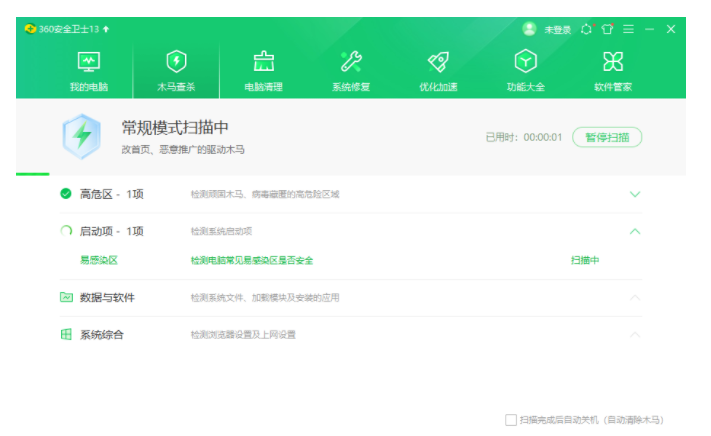Screen dimensions: 711x436
Task: Click 系统综合 heading
Action: (102, 335)
